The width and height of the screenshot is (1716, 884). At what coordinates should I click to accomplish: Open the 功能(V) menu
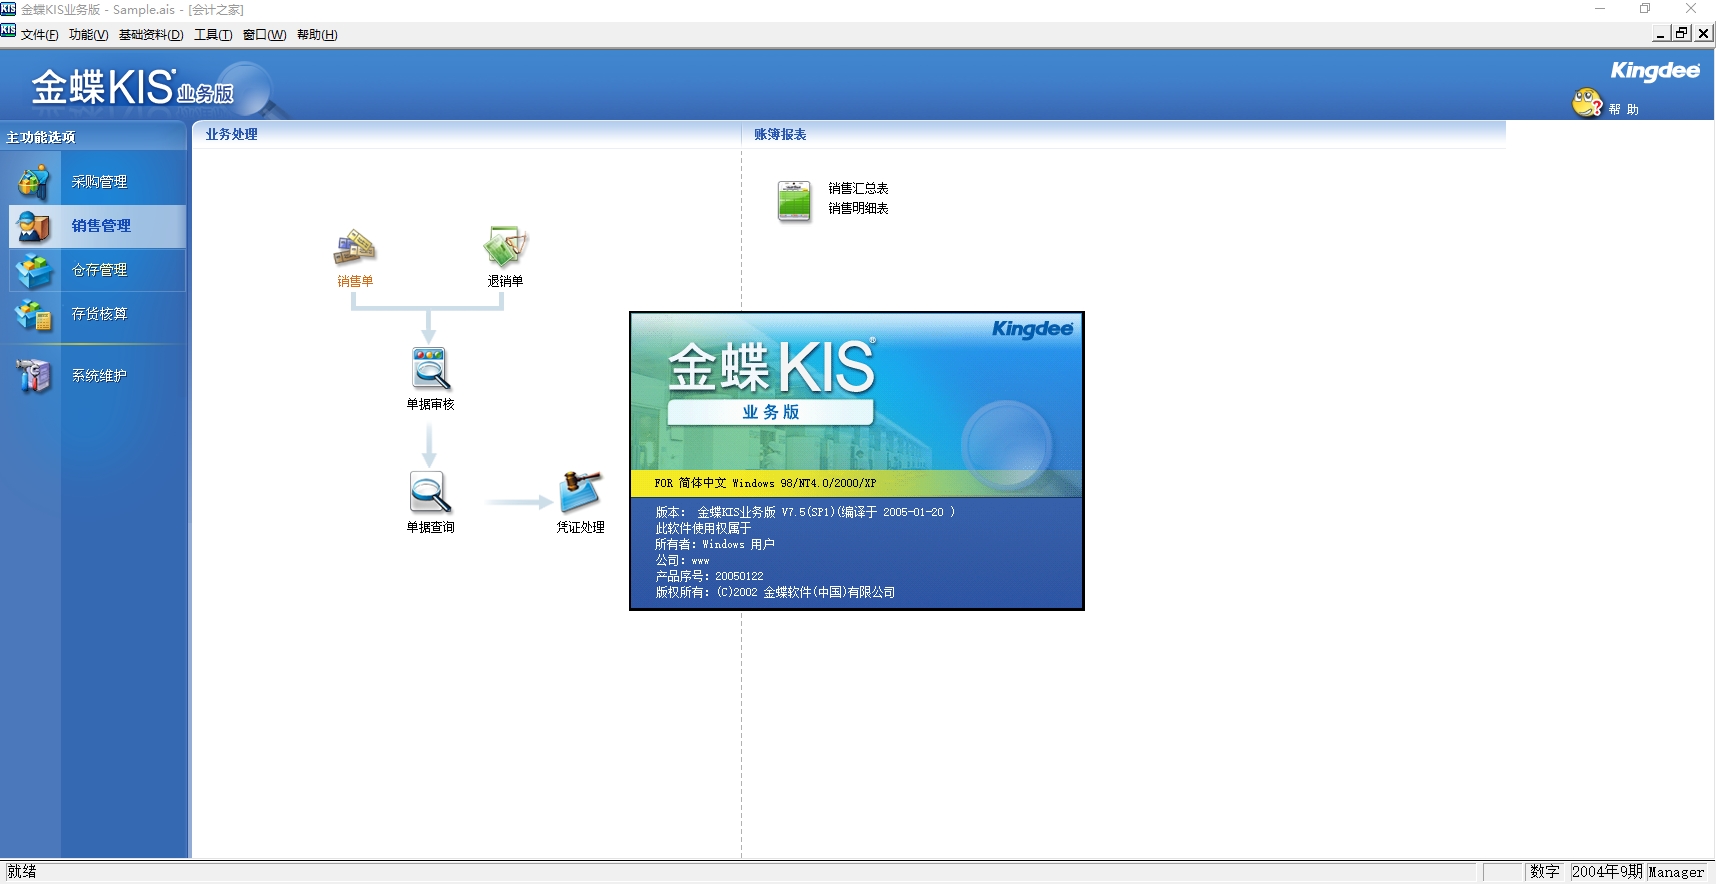click(x=88, y=35)
